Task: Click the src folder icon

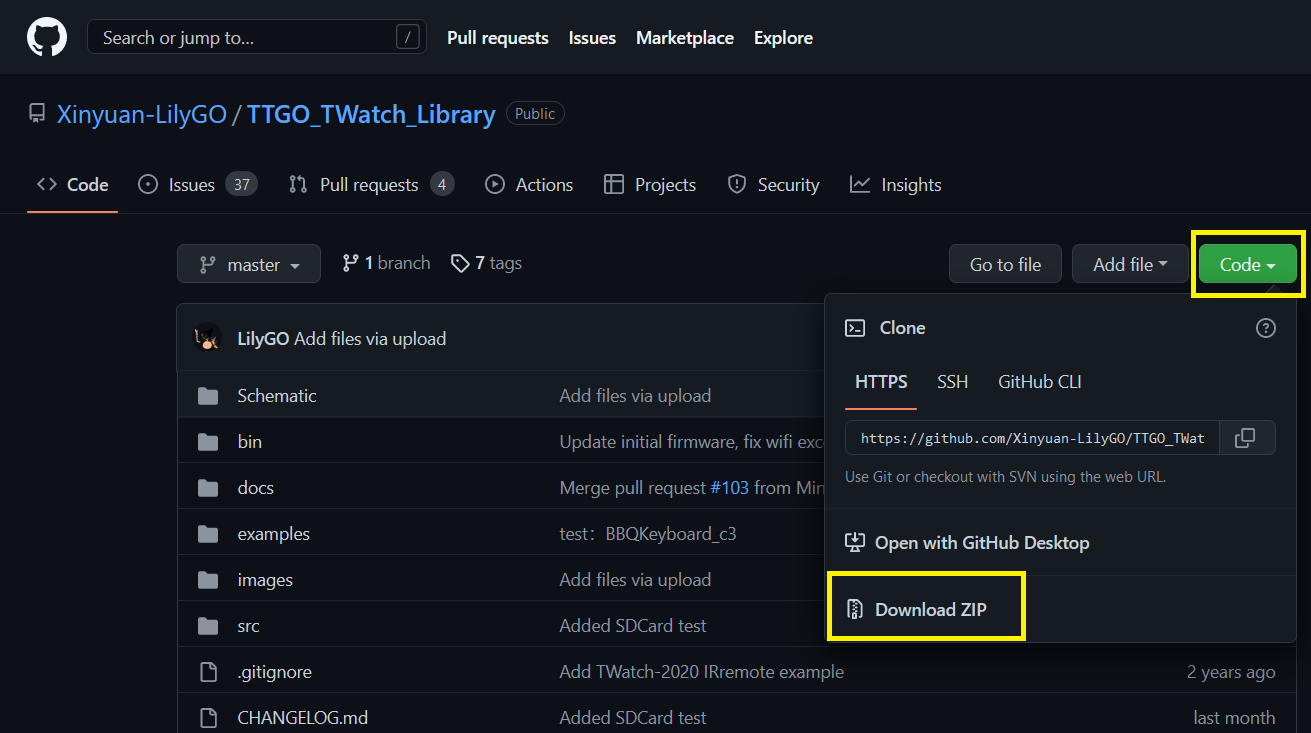Action: [208, 626]
